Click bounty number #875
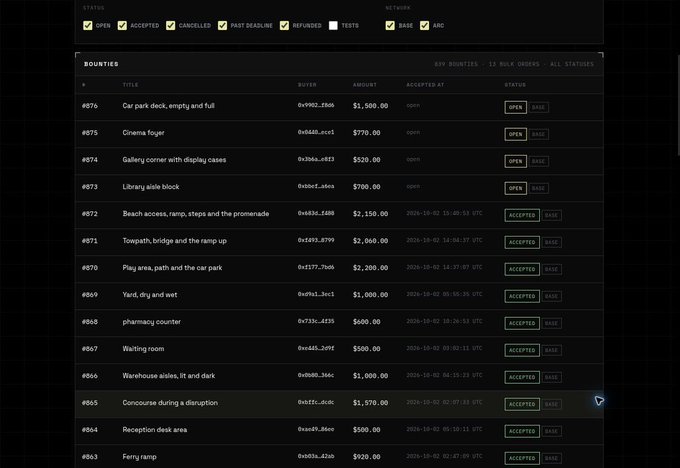 90,133
